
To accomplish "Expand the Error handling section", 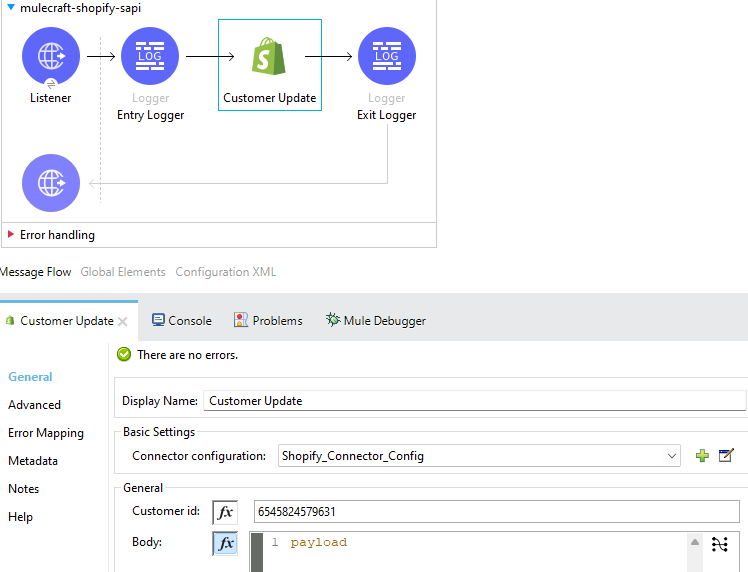I will (11, 235).
